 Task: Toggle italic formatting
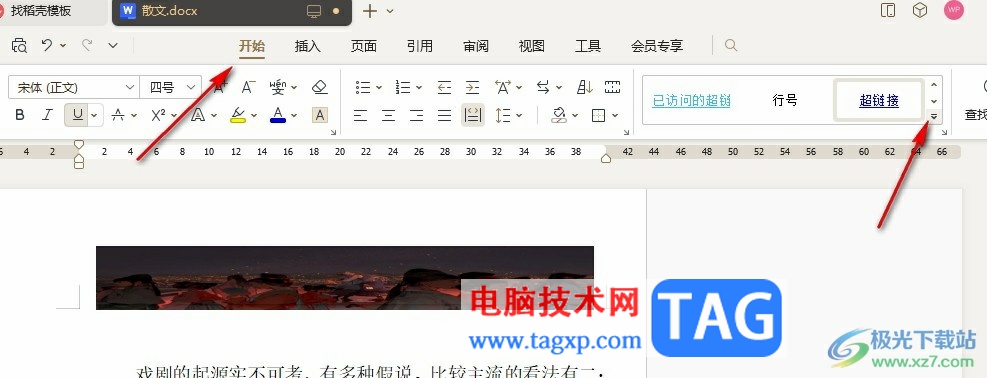(47, 115)
